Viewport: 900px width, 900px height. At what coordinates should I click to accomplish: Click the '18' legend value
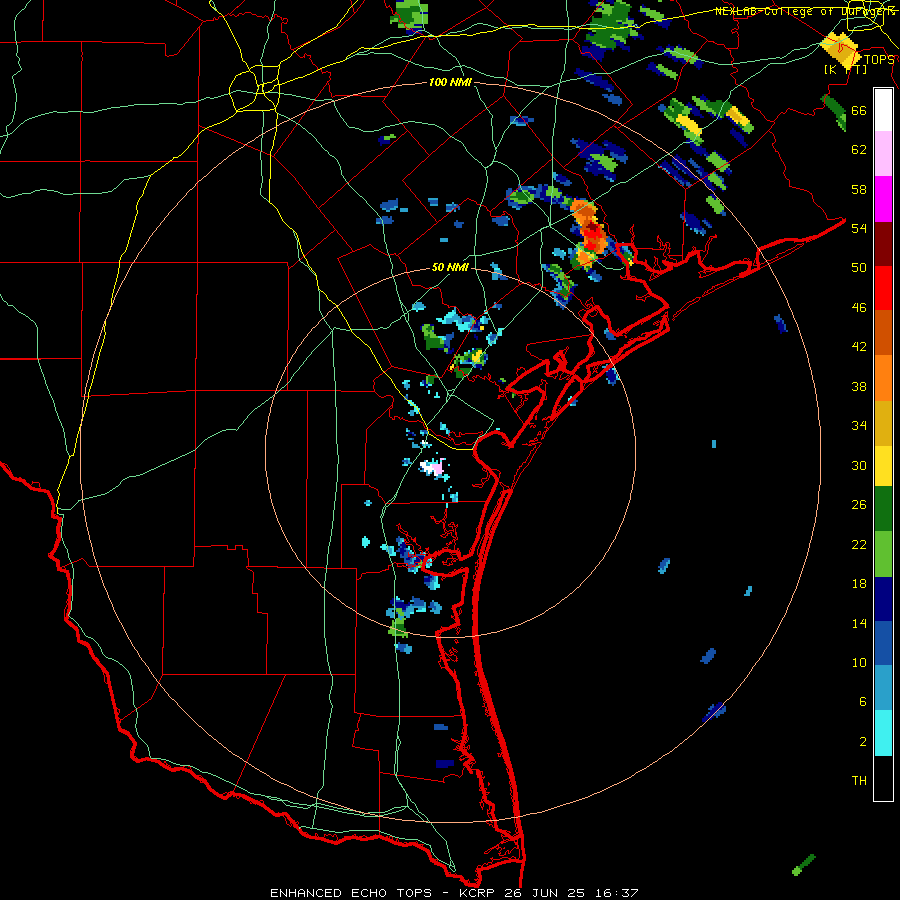click(859, 584)
